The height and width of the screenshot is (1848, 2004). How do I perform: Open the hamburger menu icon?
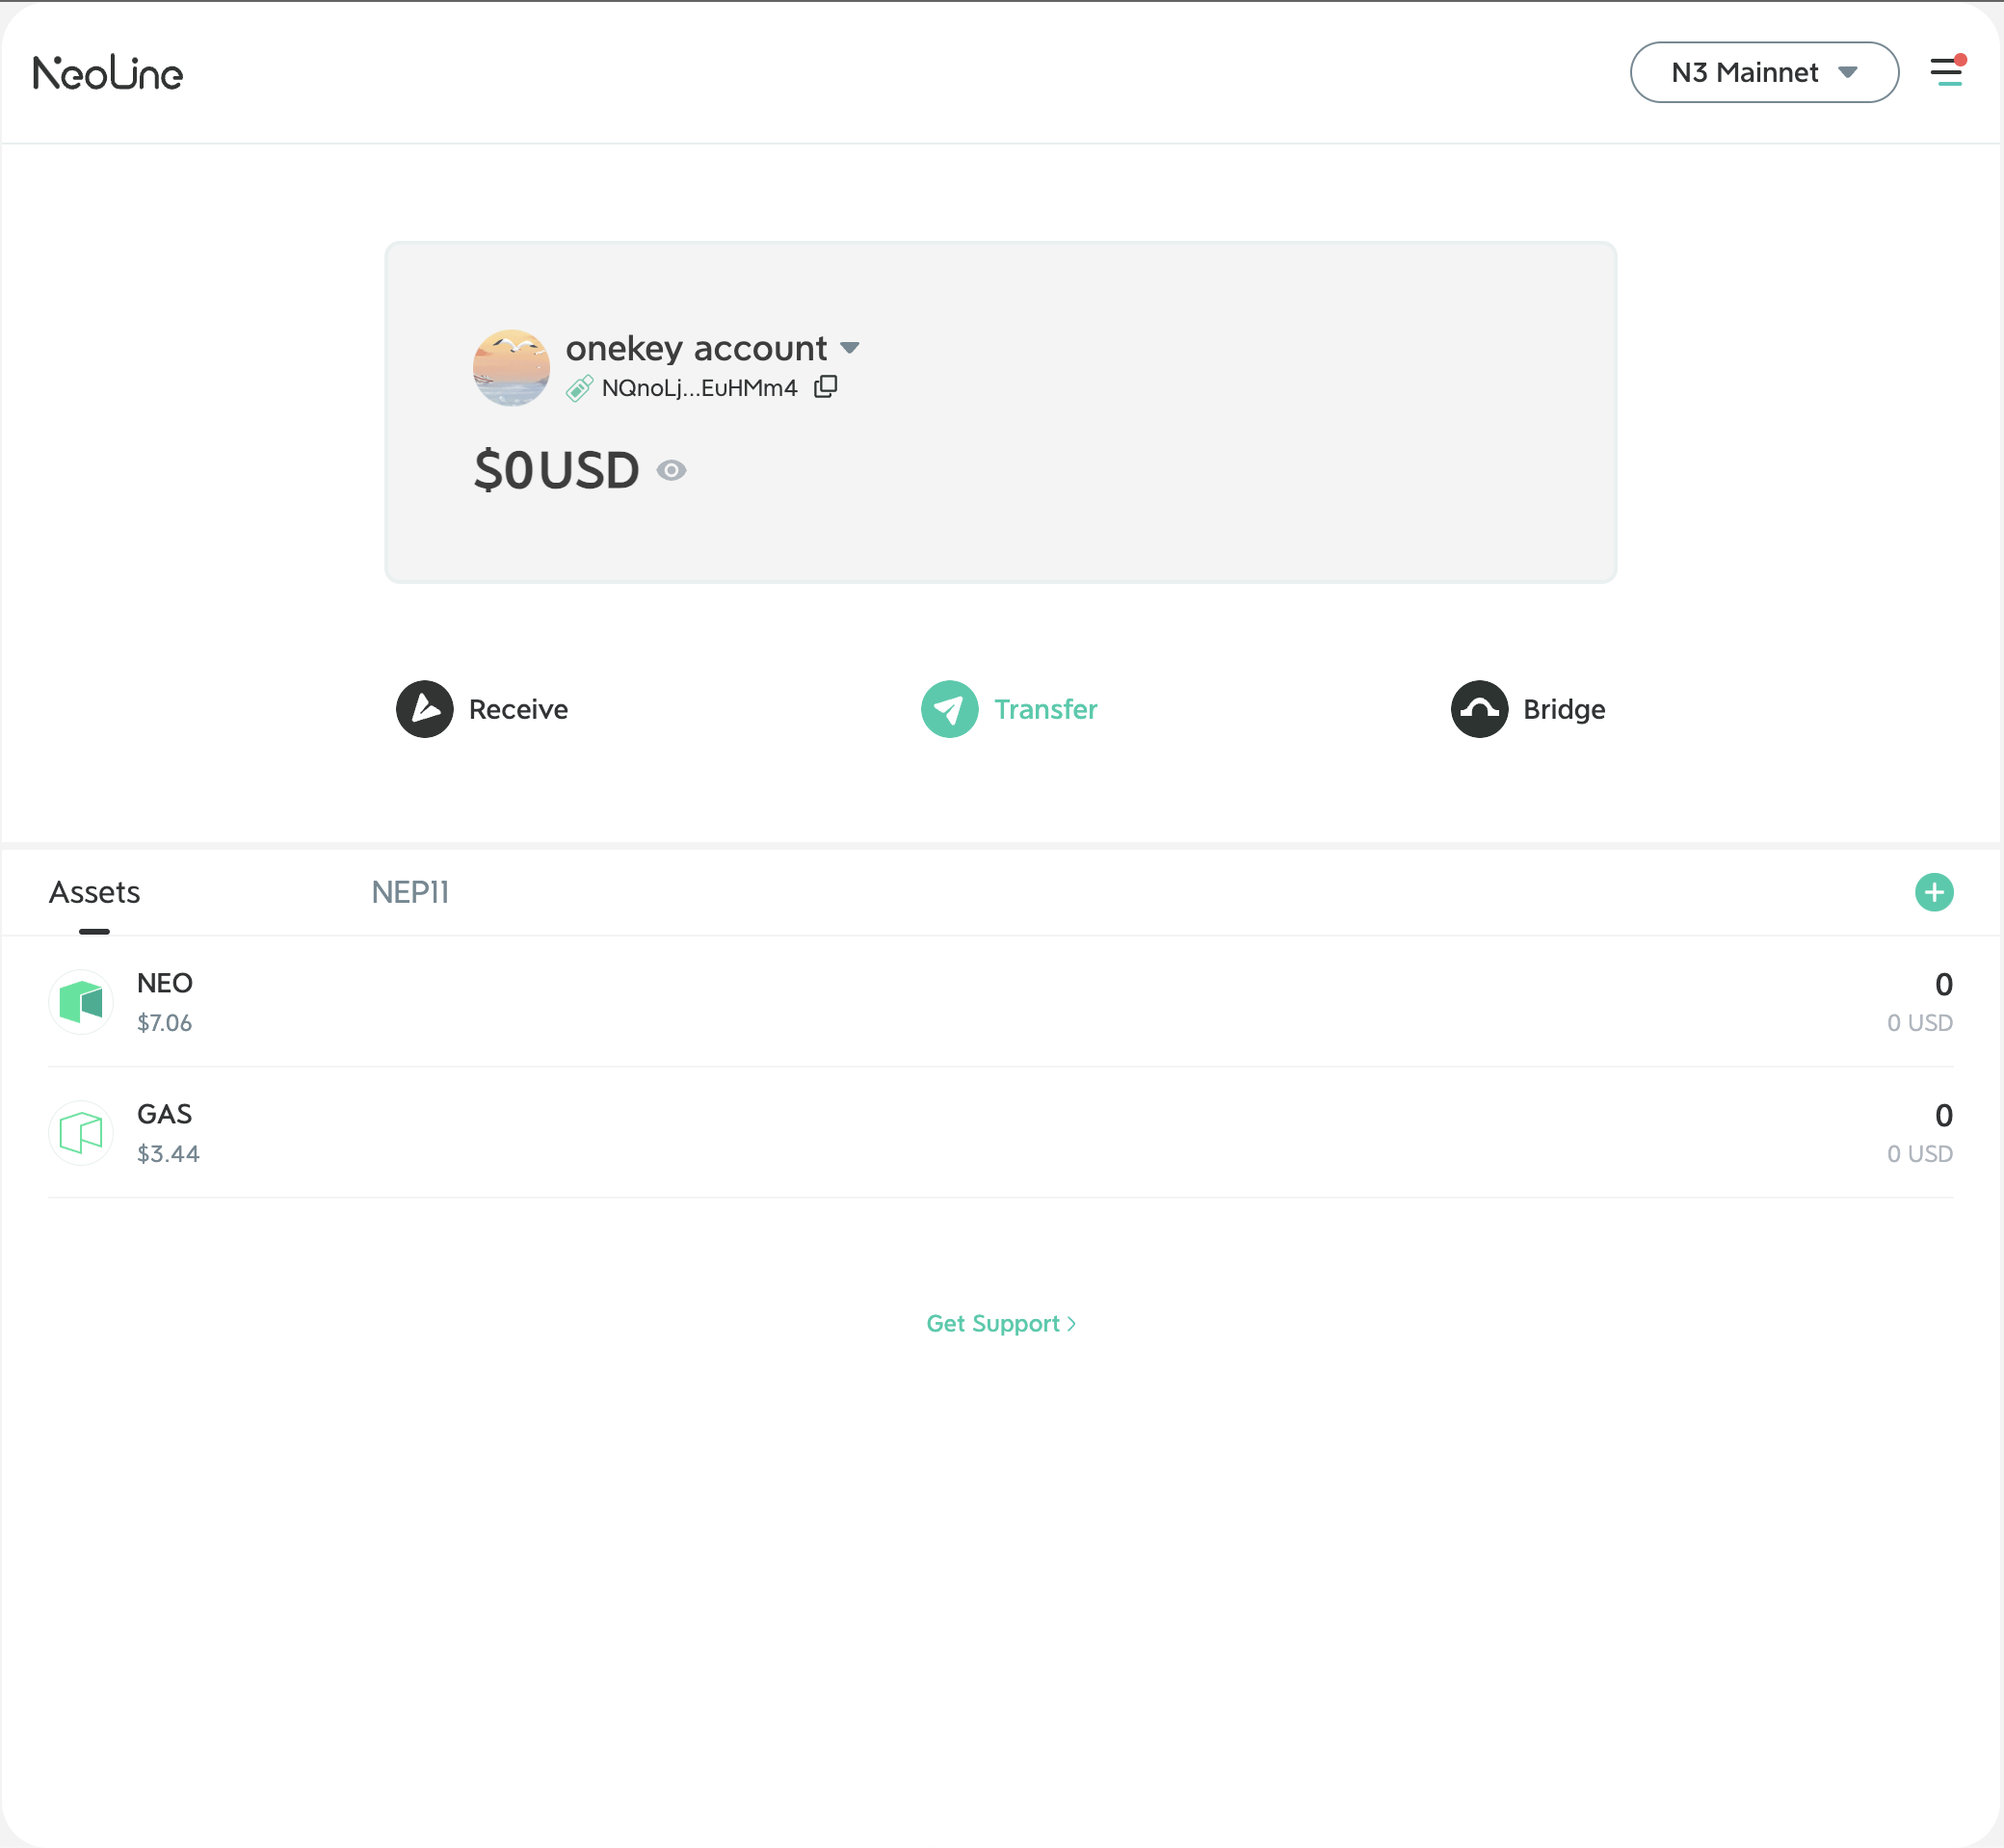tap(1945, 72)
